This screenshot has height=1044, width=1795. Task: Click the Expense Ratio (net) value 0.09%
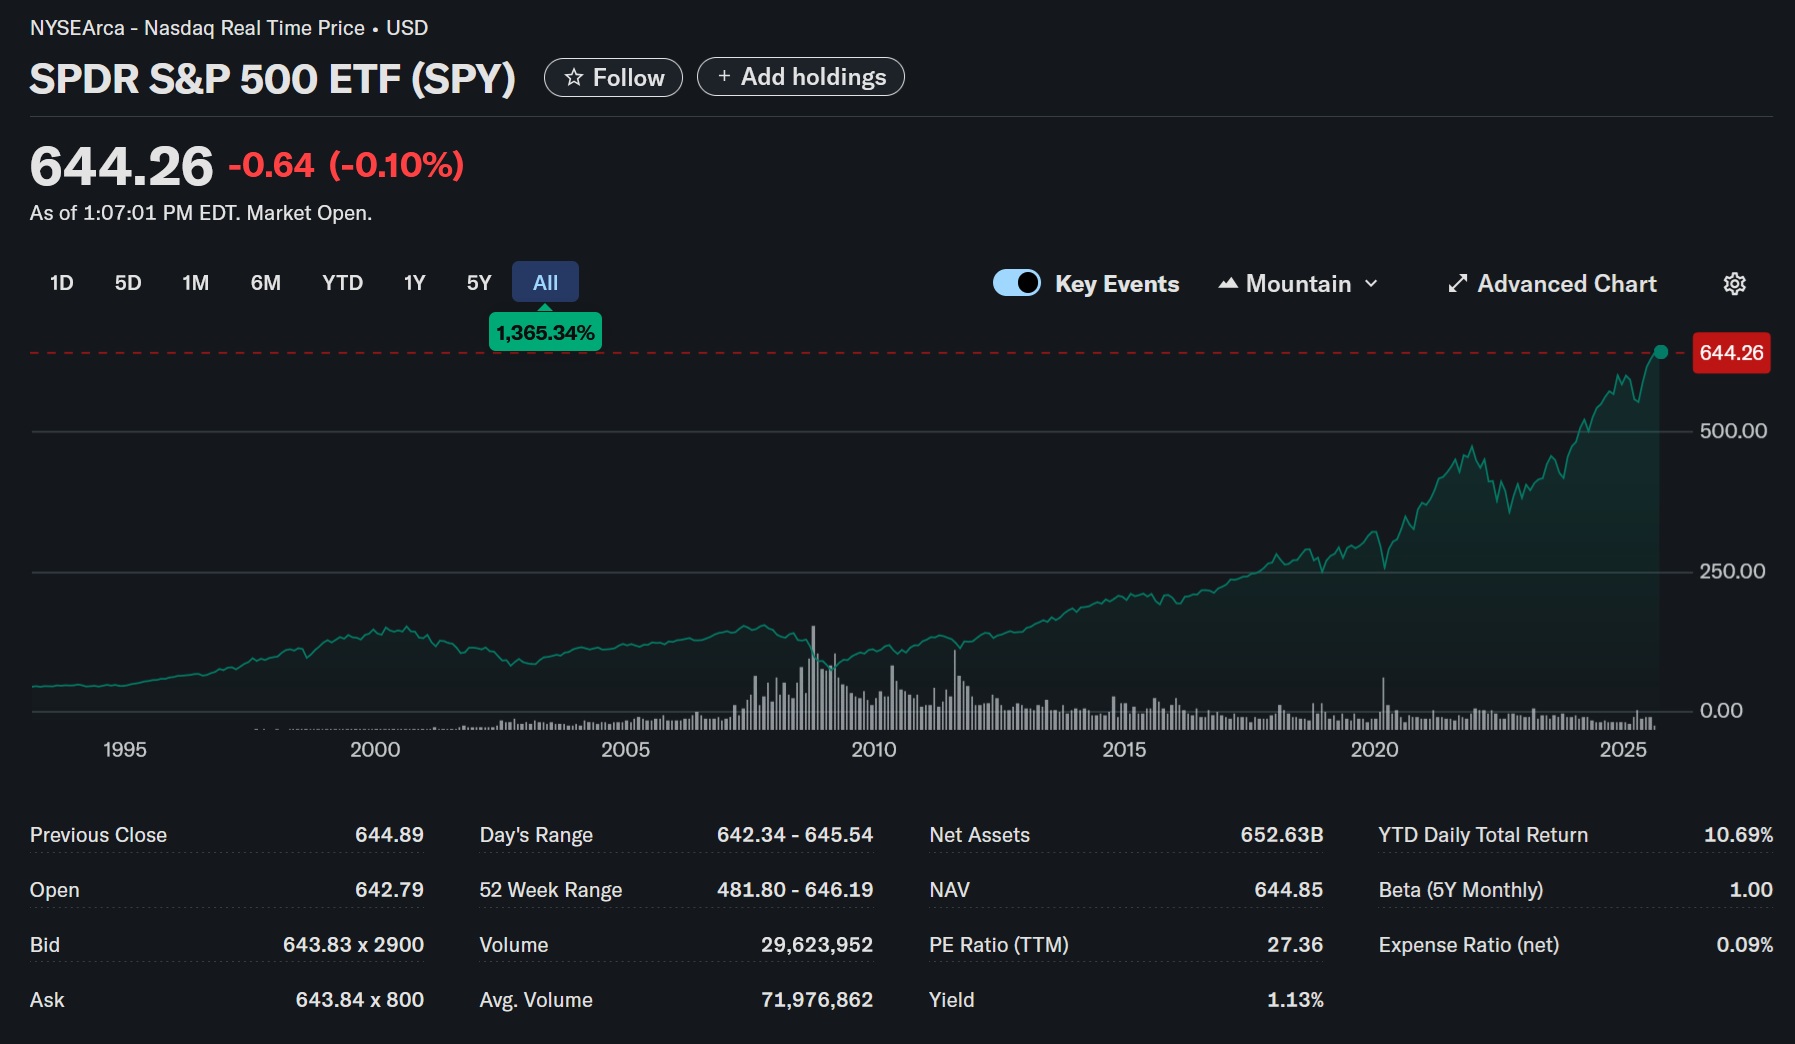tap(1745, 945)
